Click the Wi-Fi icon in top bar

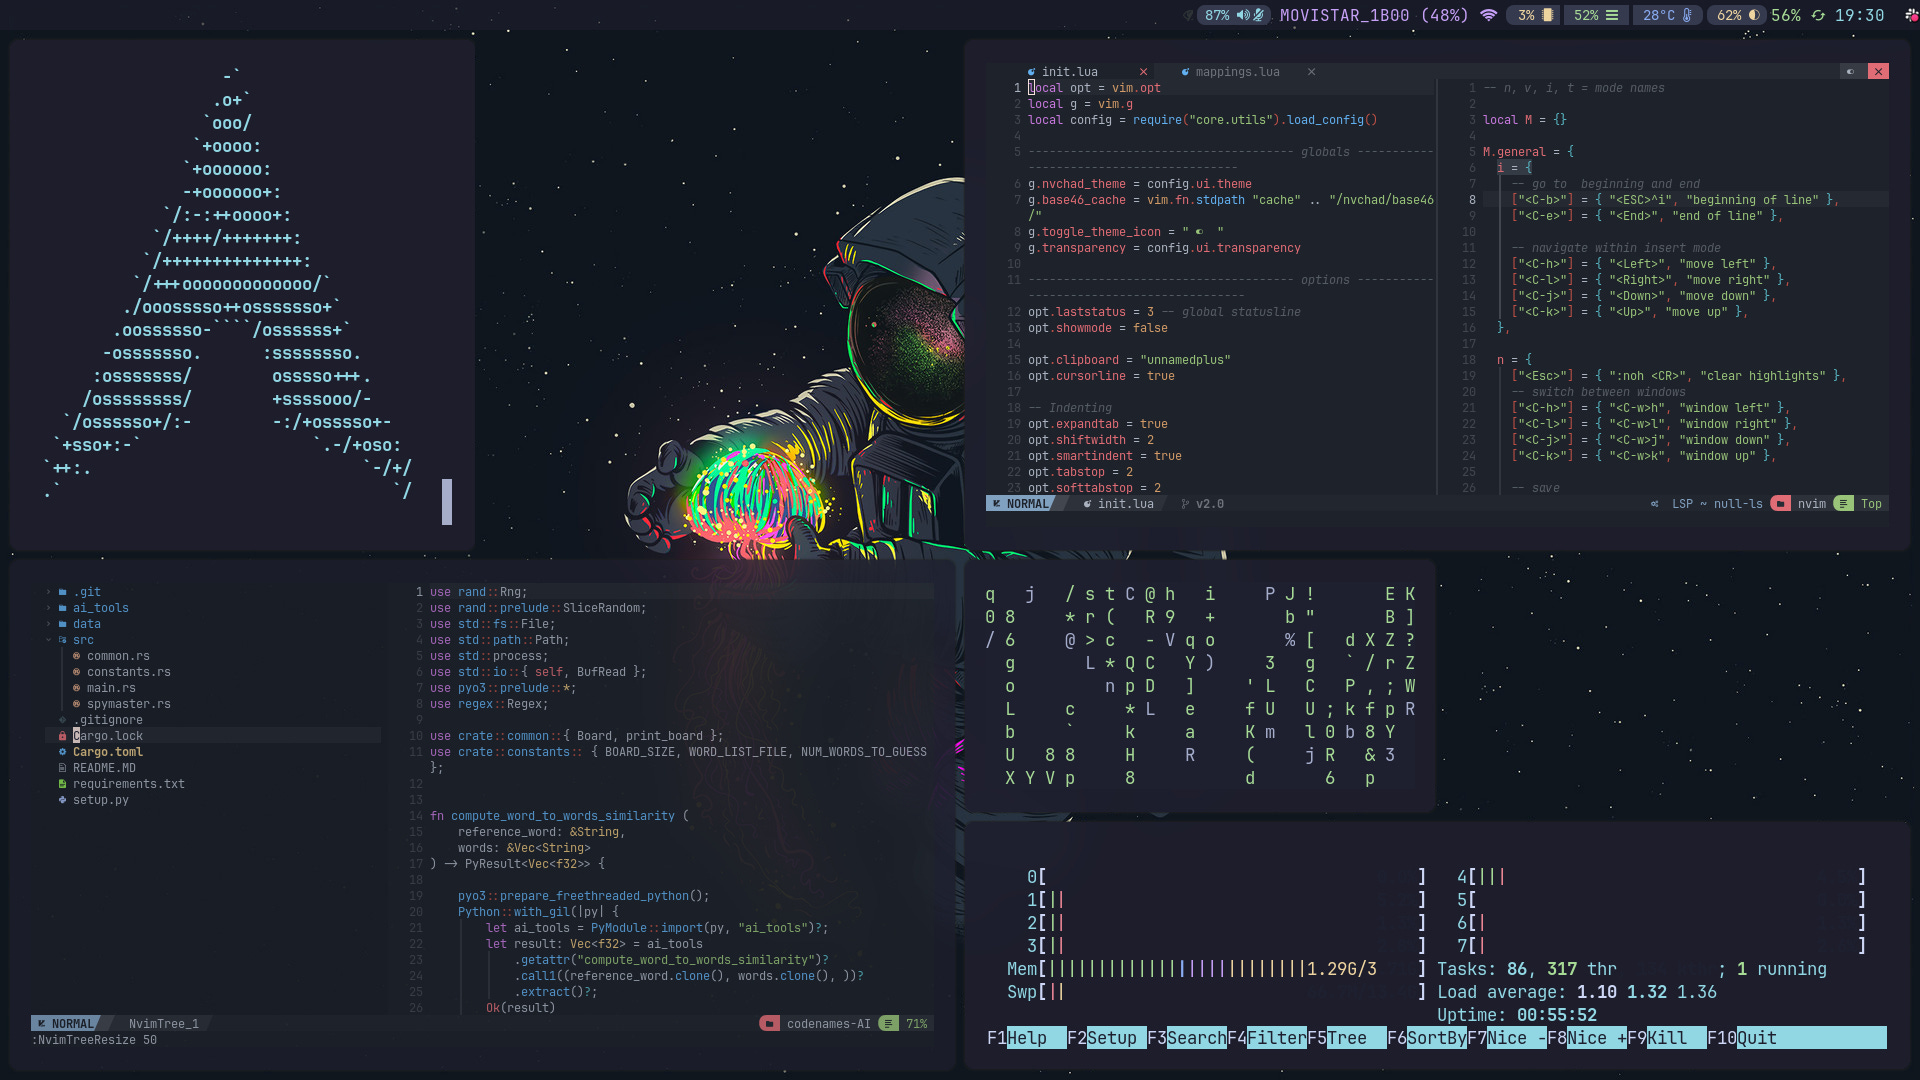point(1488,15)
